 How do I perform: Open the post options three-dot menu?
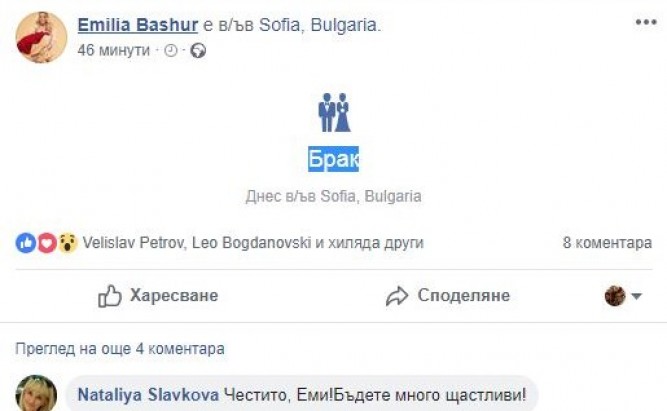pyautogui.click(x=645, y=21)
